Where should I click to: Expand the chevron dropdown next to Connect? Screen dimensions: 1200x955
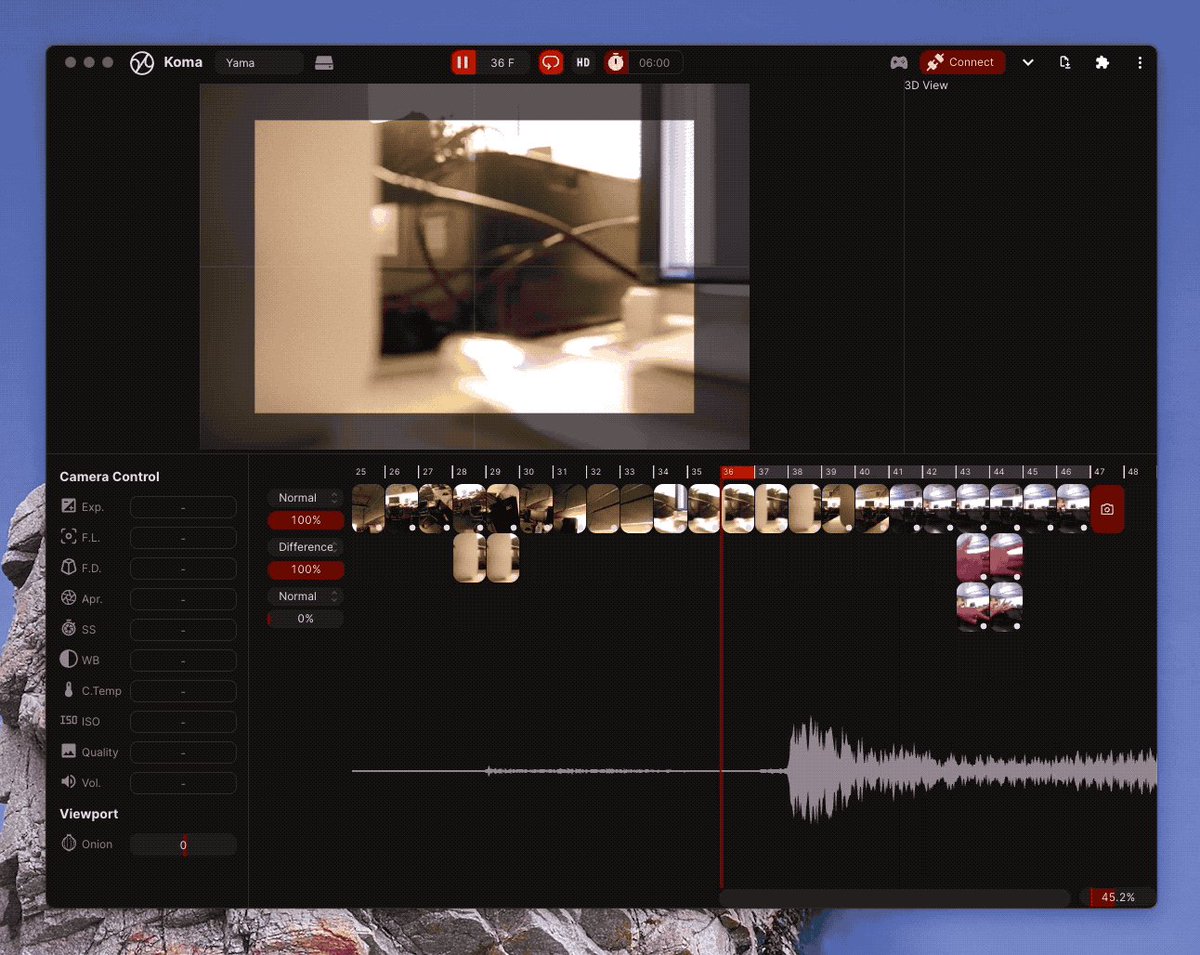point(1027,63)
